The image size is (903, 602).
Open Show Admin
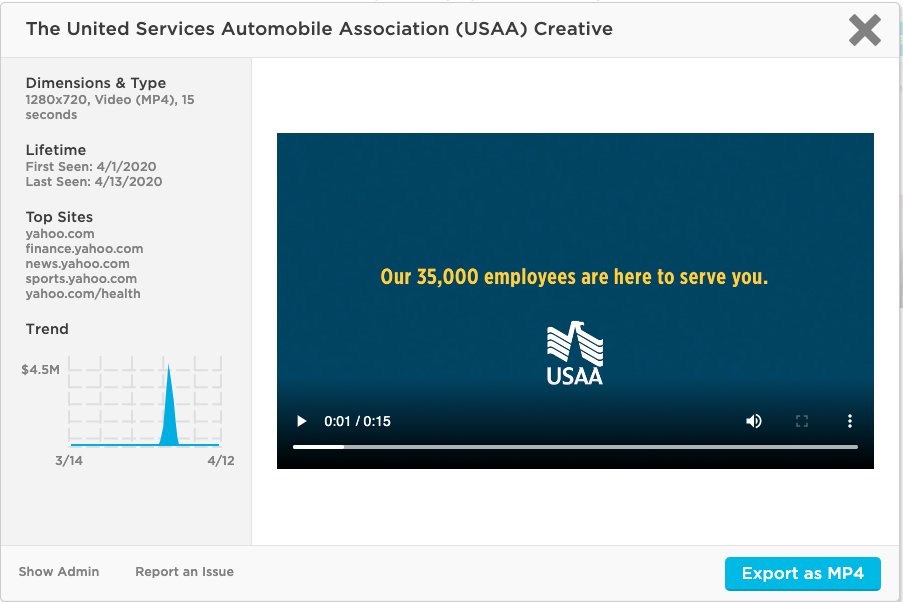pos(58,571)
